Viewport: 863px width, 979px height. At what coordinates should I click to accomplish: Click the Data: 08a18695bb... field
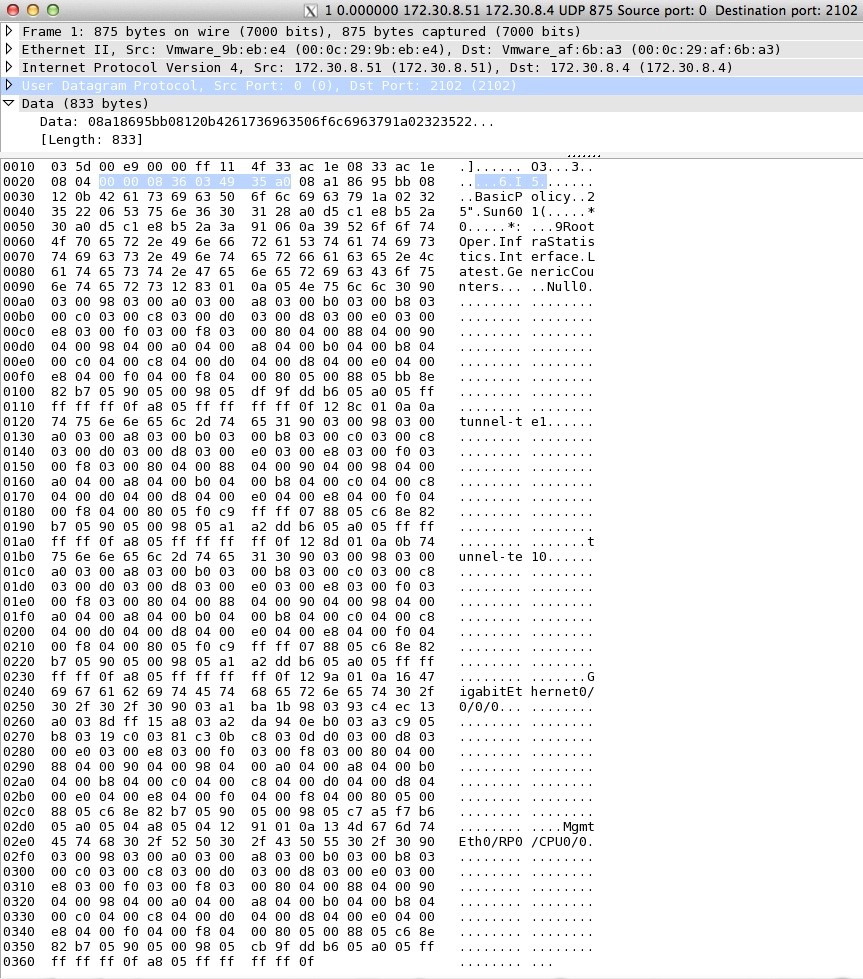266,121
